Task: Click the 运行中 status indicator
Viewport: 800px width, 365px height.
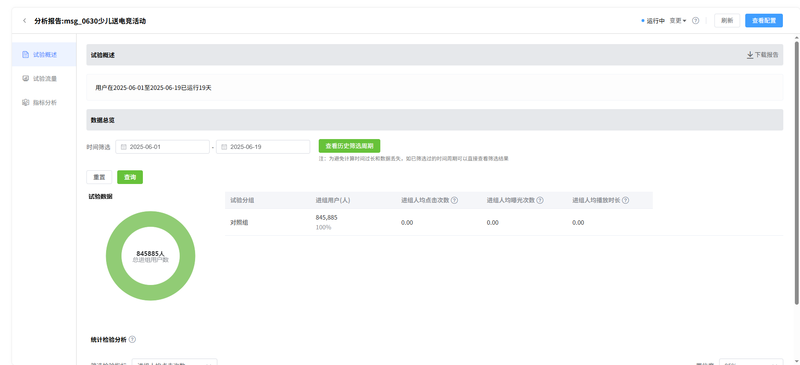Action: (653, 21)
